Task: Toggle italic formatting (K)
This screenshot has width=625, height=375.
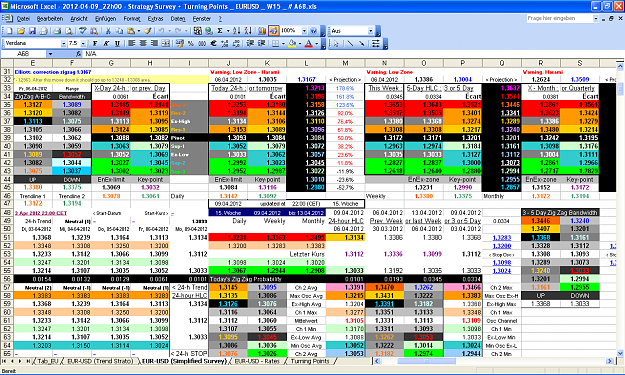Action: pyautogui.click(x=106, y=43)
